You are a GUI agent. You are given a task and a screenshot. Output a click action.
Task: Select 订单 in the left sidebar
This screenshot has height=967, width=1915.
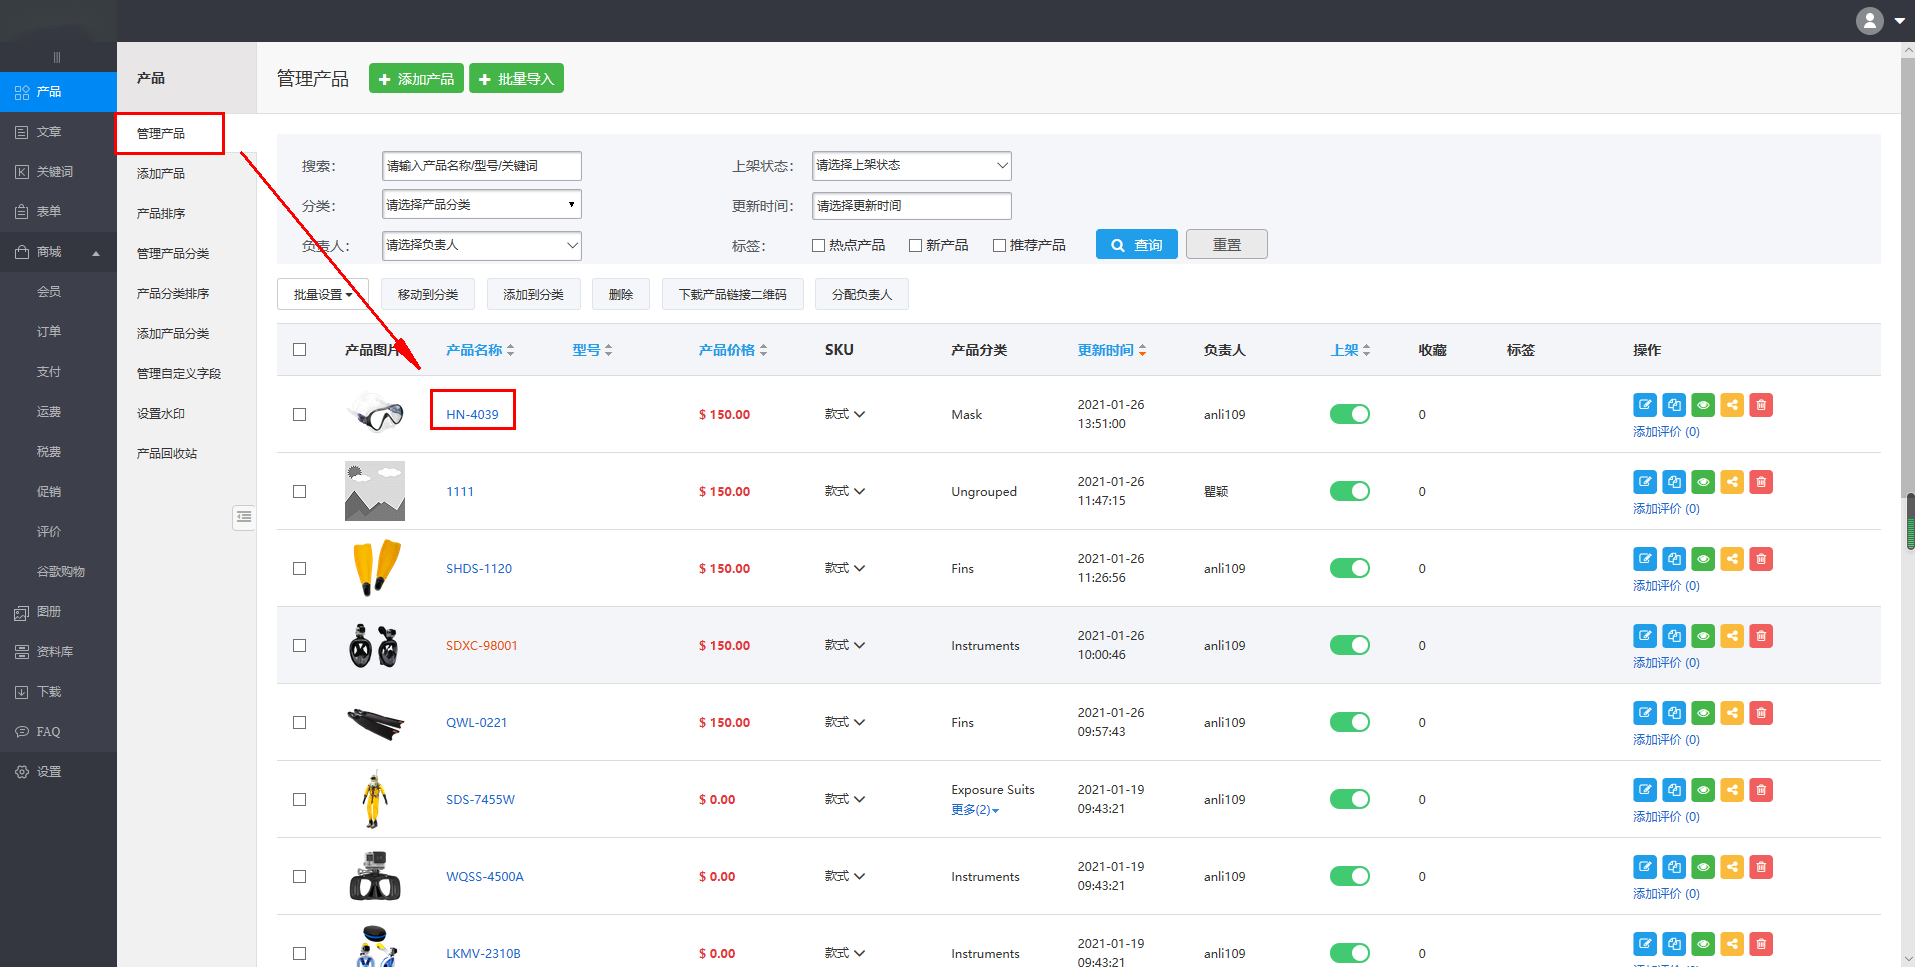coord(49,331)
